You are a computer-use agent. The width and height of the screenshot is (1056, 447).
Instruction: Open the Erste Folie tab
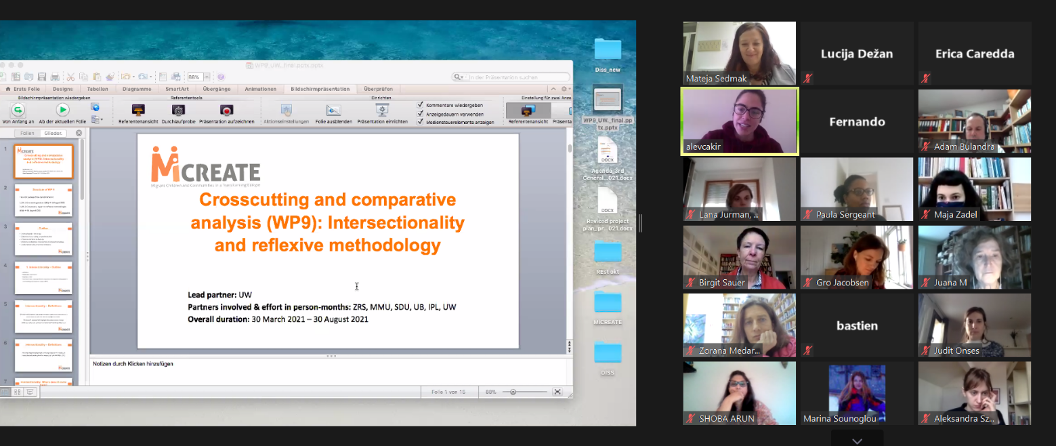click(23, 89)
